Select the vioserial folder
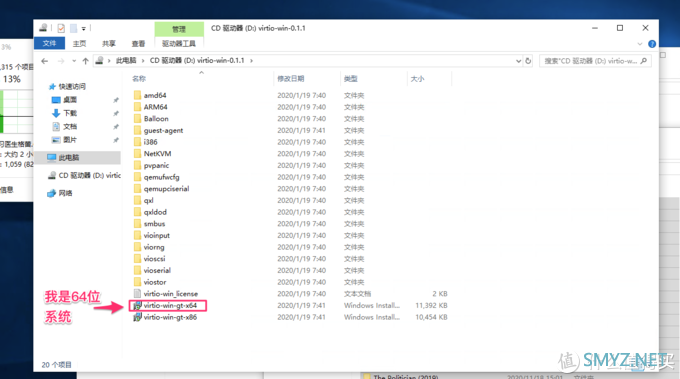This screenshot has height=379, width=680. pos(157,270)
